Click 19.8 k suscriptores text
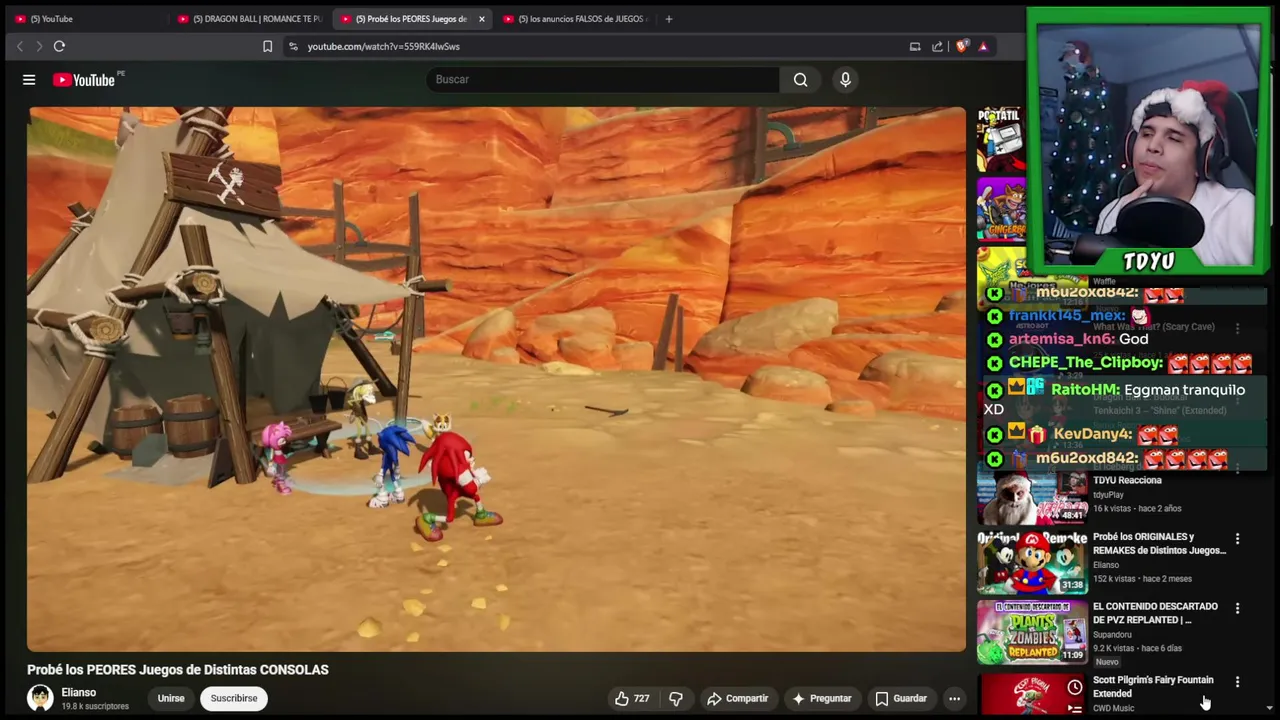 point(95,706)
